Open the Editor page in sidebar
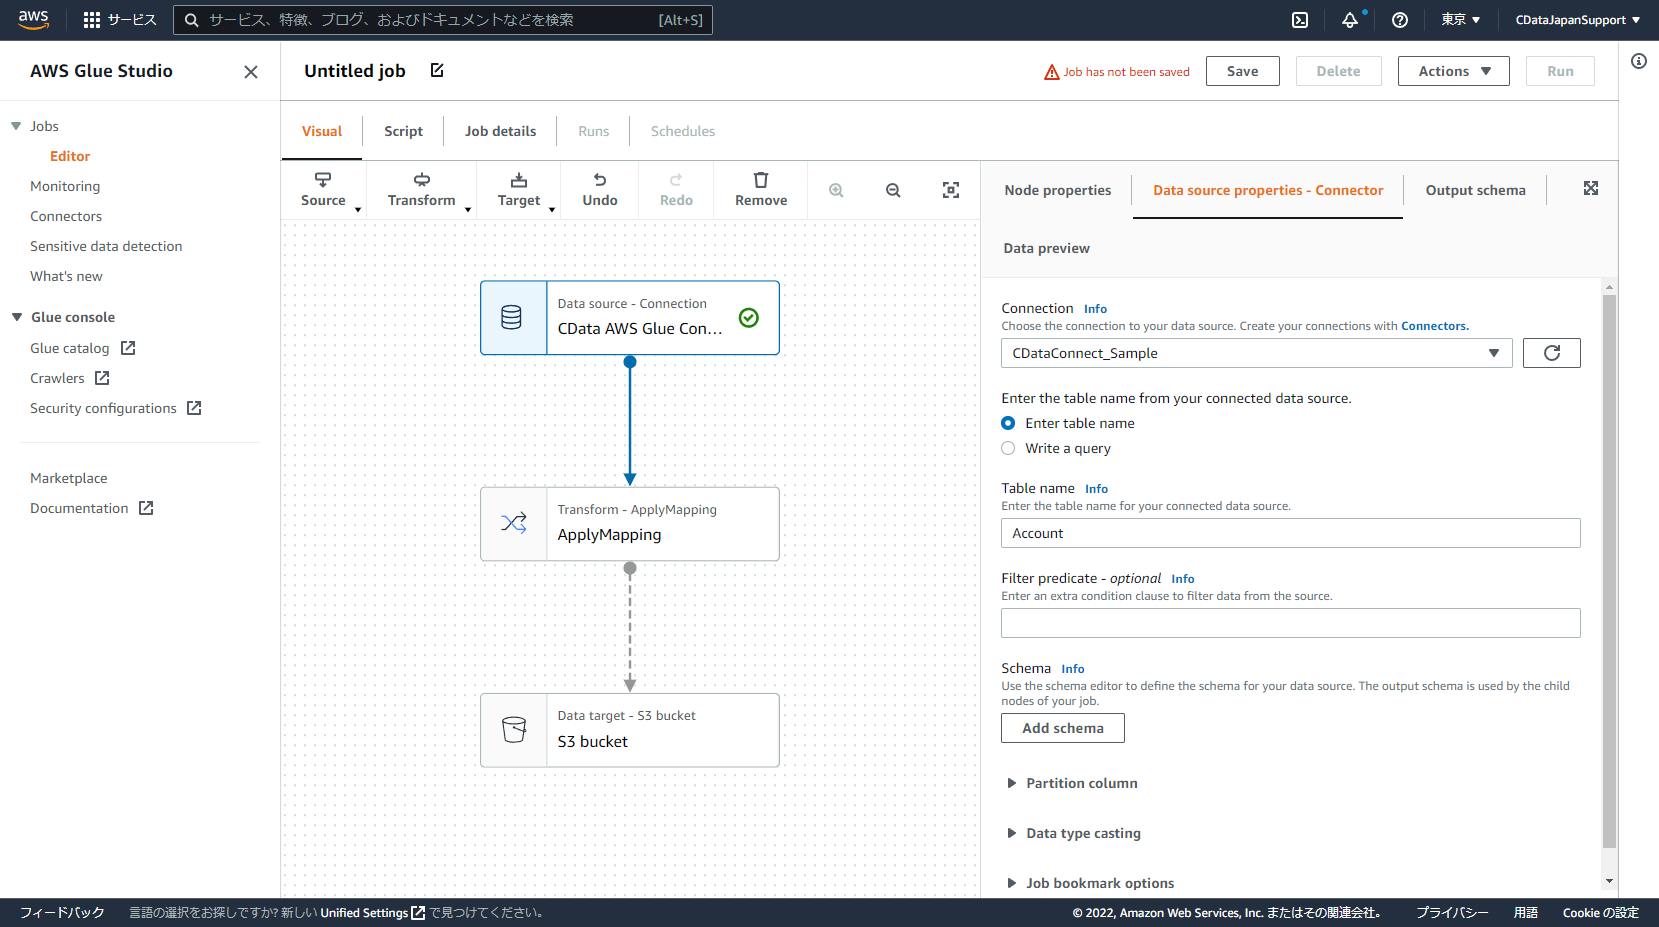This screenshot has width=1659, height=927. tap(70, 156)
